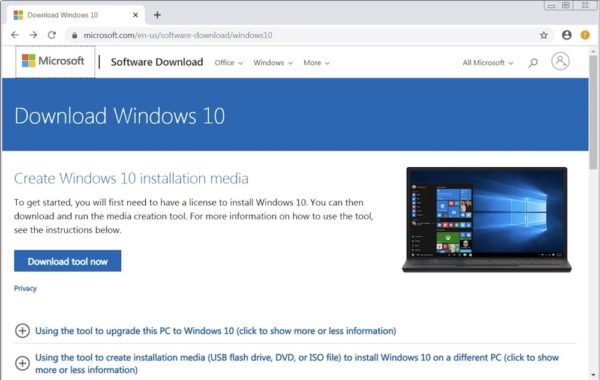
Task: Maximize the browser window
Action: click(566, 5)
